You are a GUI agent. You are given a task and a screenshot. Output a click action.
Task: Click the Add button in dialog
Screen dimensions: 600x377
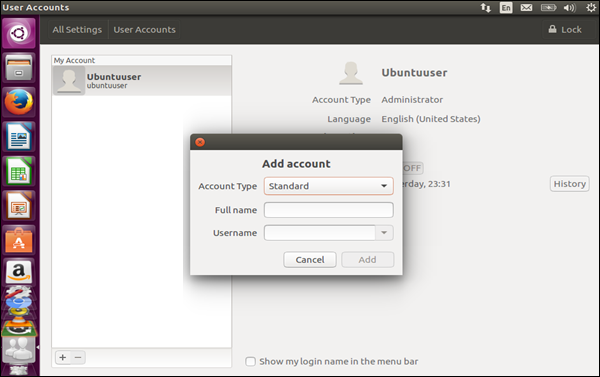[367, 259]
